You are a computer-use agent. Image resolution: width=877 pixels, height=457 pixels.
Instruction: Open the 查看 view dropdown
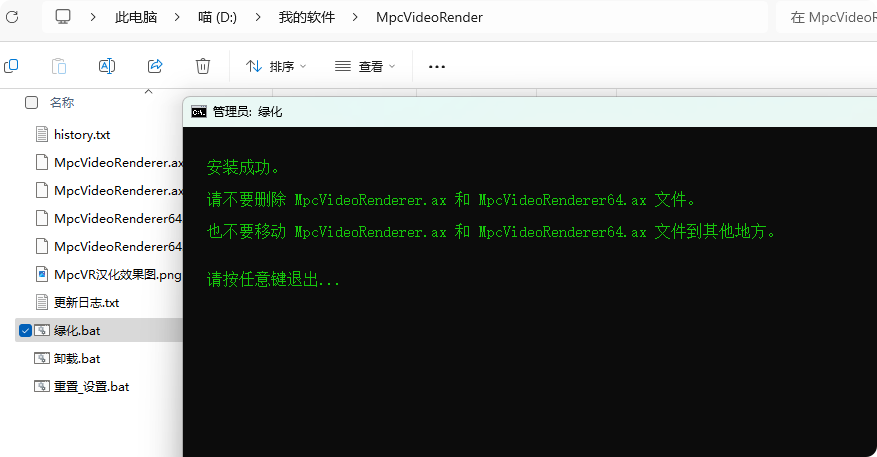[x=365, y=66]
